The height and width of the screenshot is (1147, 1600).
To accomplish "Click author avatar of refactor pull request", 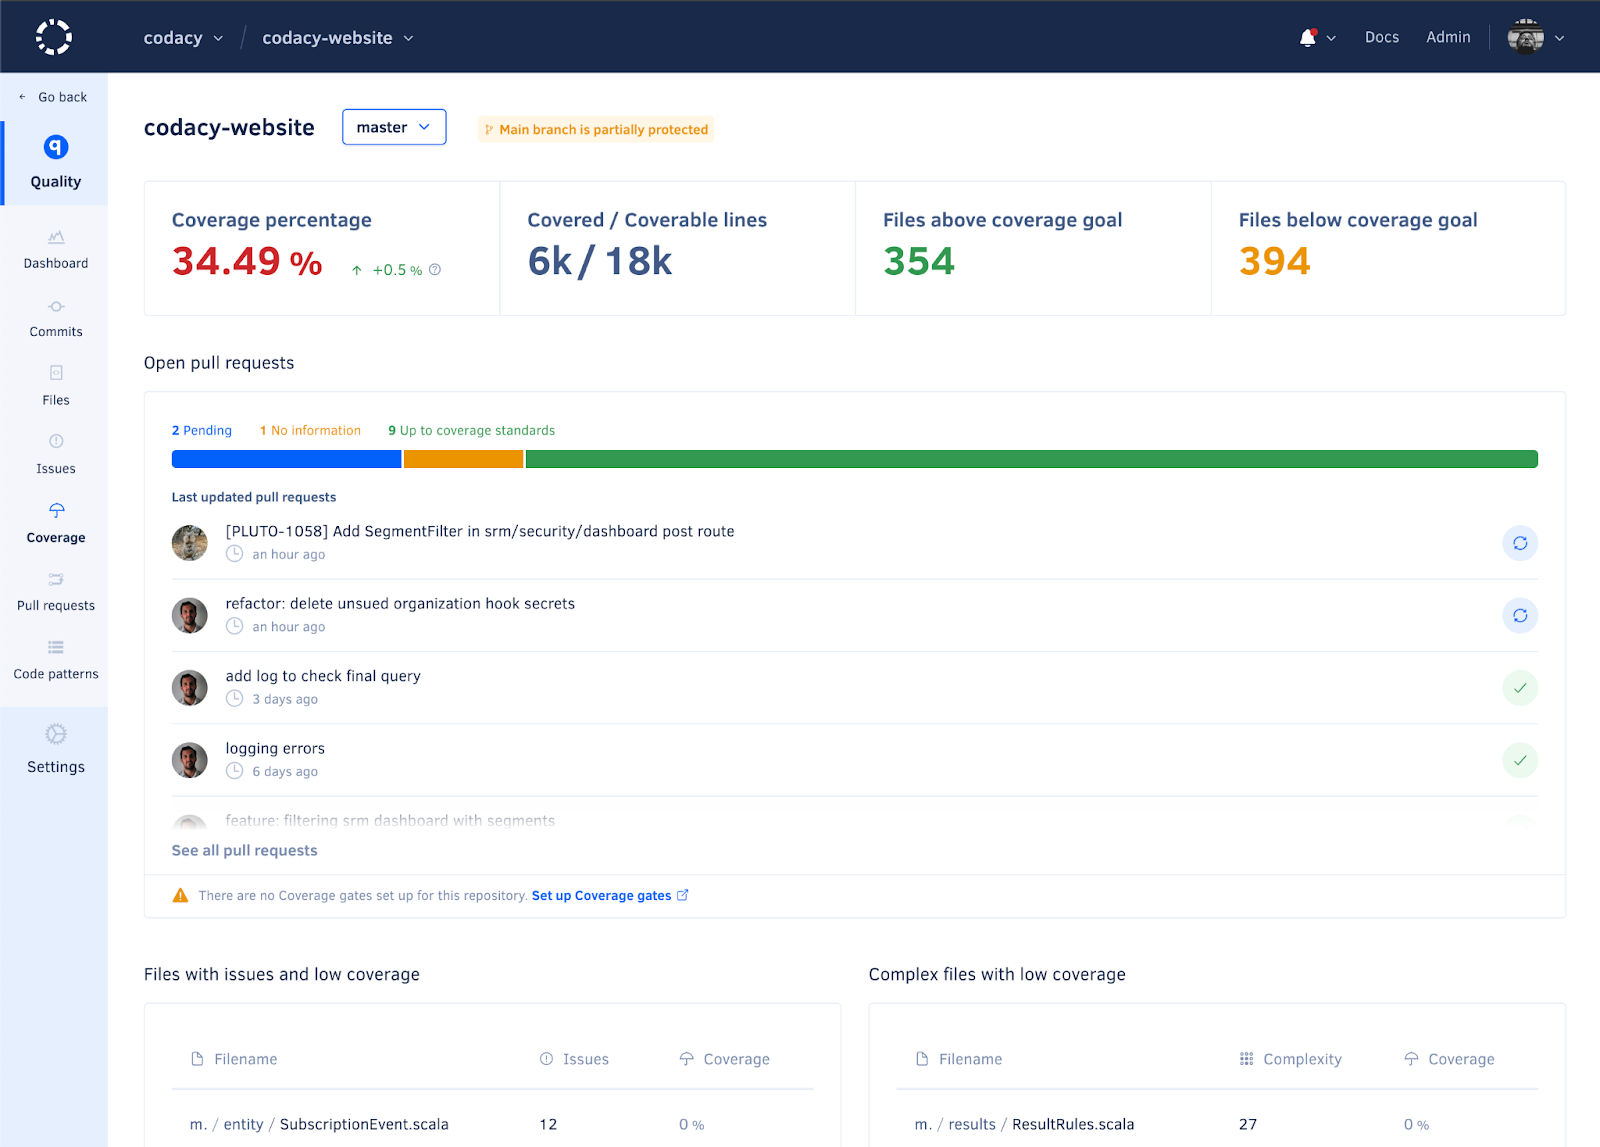I will point(190,616).
